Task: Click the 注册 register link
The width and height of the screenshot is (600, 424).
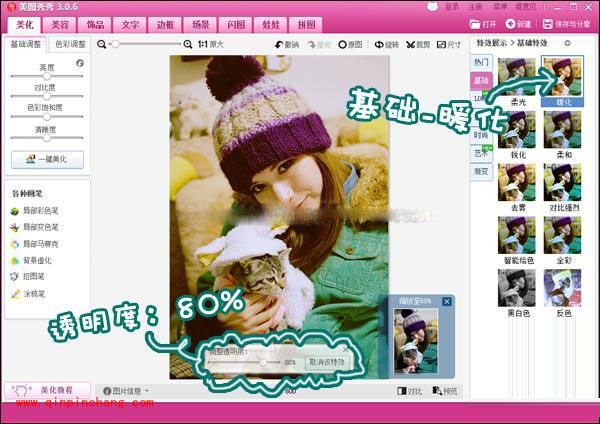Action: [x=475, y=7]
